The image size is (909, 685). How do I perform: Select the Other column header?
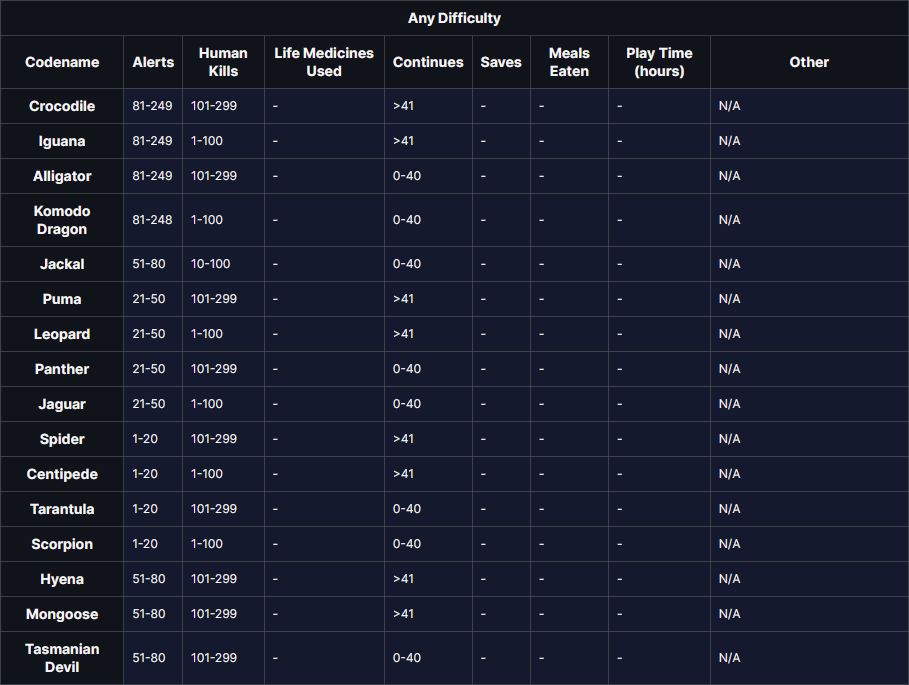809,62
